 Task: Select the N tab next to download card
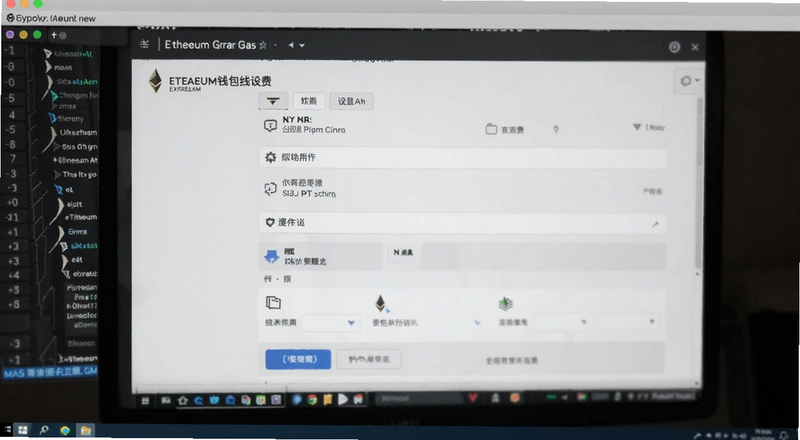click(403, 252)
